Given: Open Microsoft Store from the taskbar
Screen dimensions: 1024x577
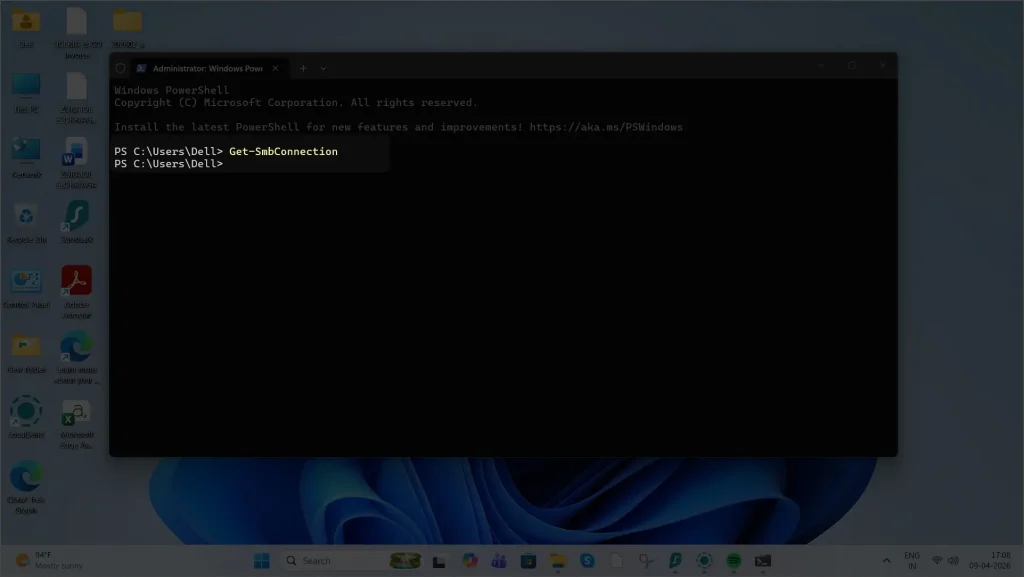Looking at the screenshot, I should pyautogui.click(x=528, y=560).
